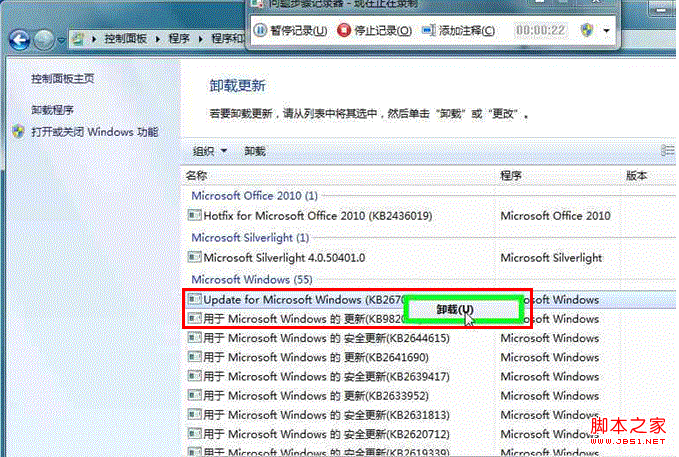Click icon of 更新(KB2641690) entry

tap(194, 357)
